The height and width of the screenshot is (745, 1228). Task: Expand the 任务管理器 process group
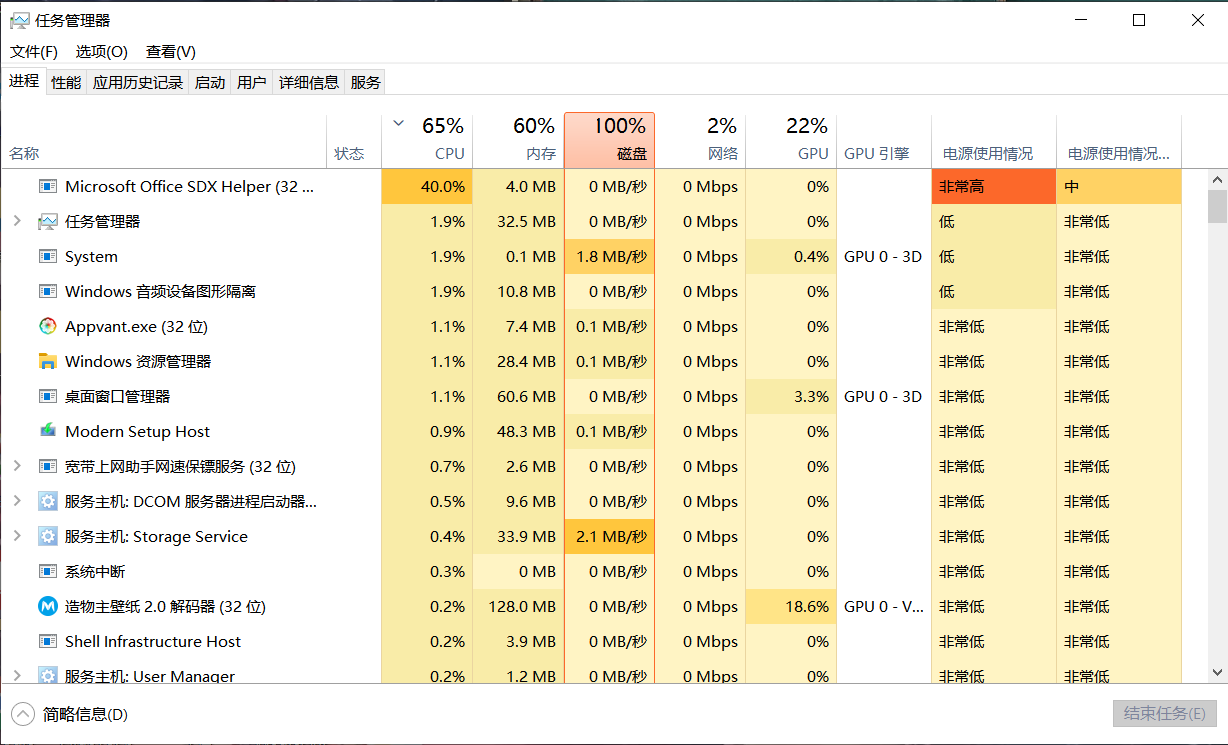point(17,221)
